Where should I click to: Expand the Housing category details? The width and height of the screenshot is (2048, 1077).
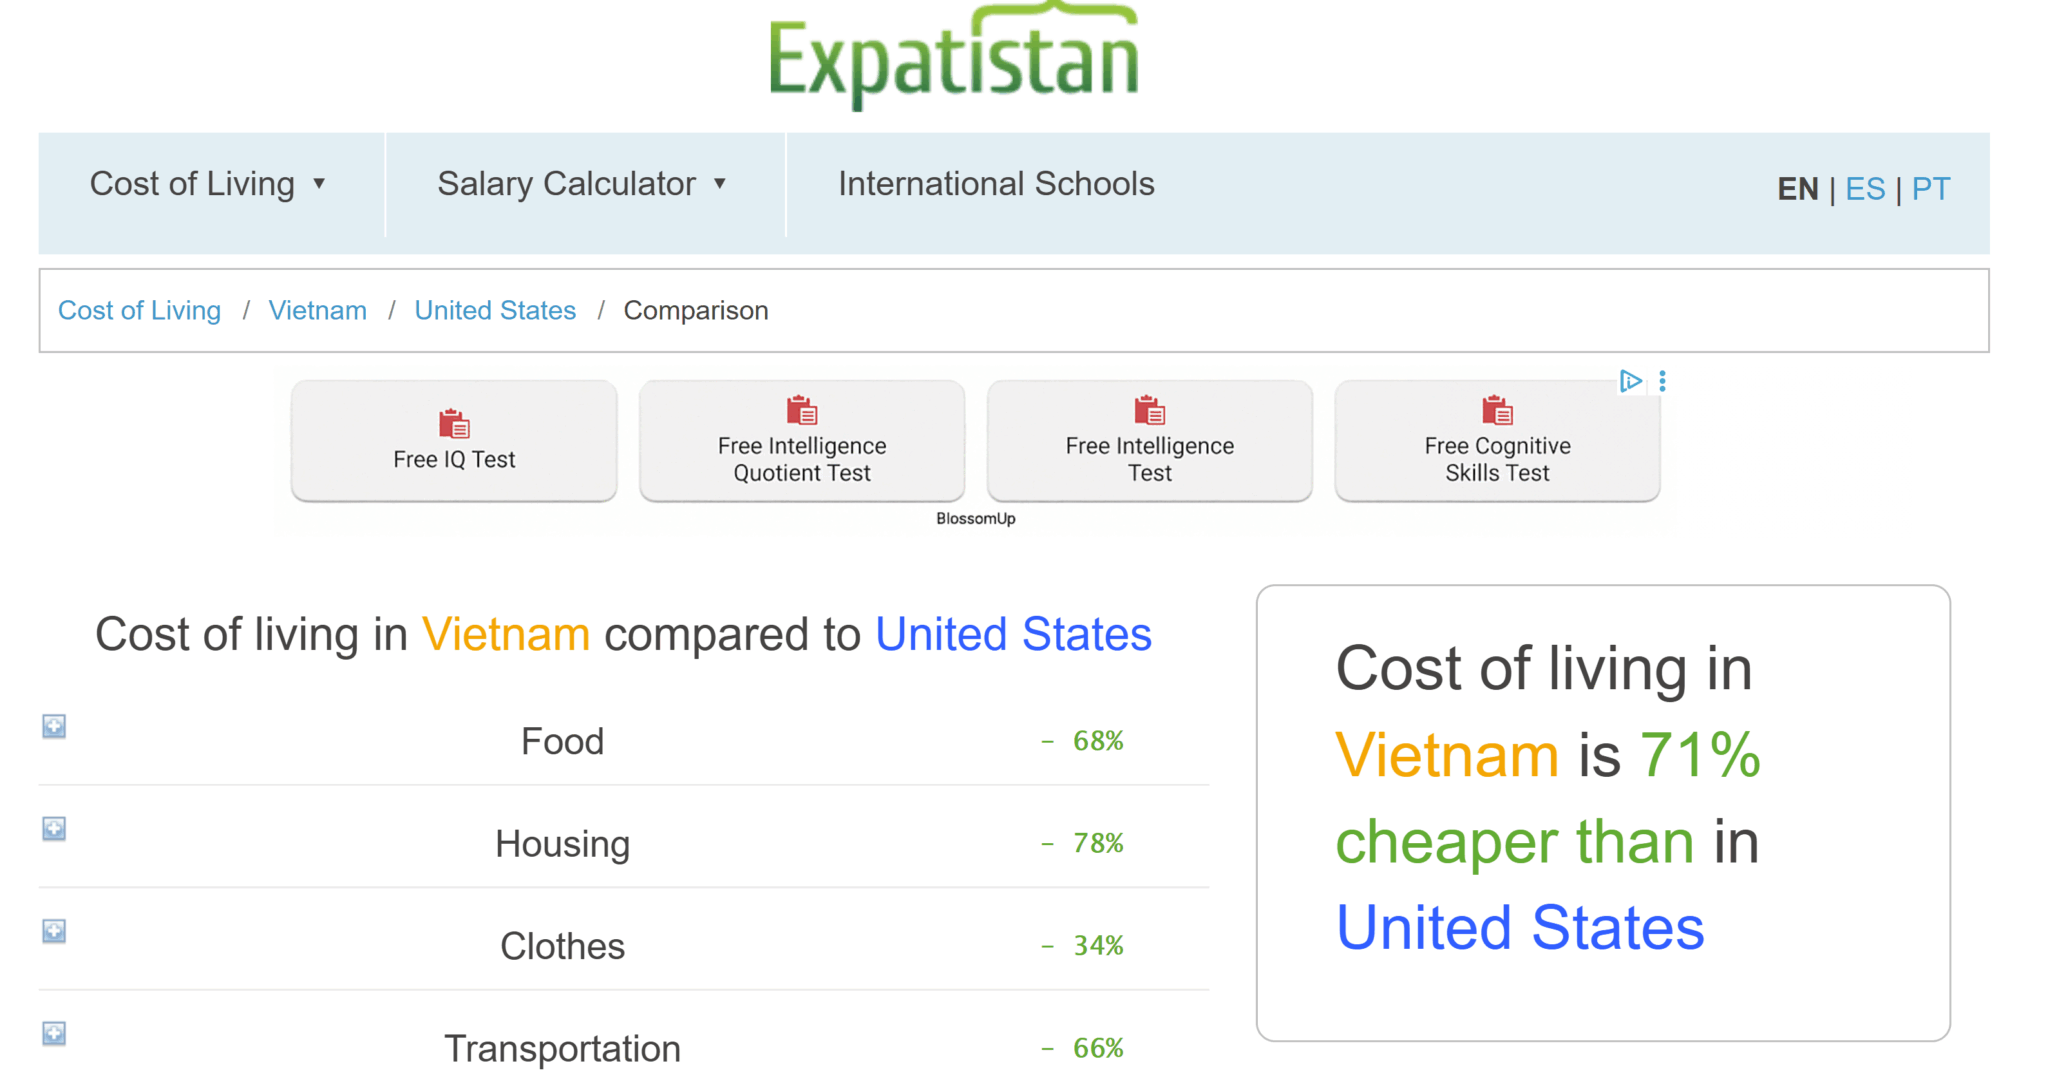(54, 829)
